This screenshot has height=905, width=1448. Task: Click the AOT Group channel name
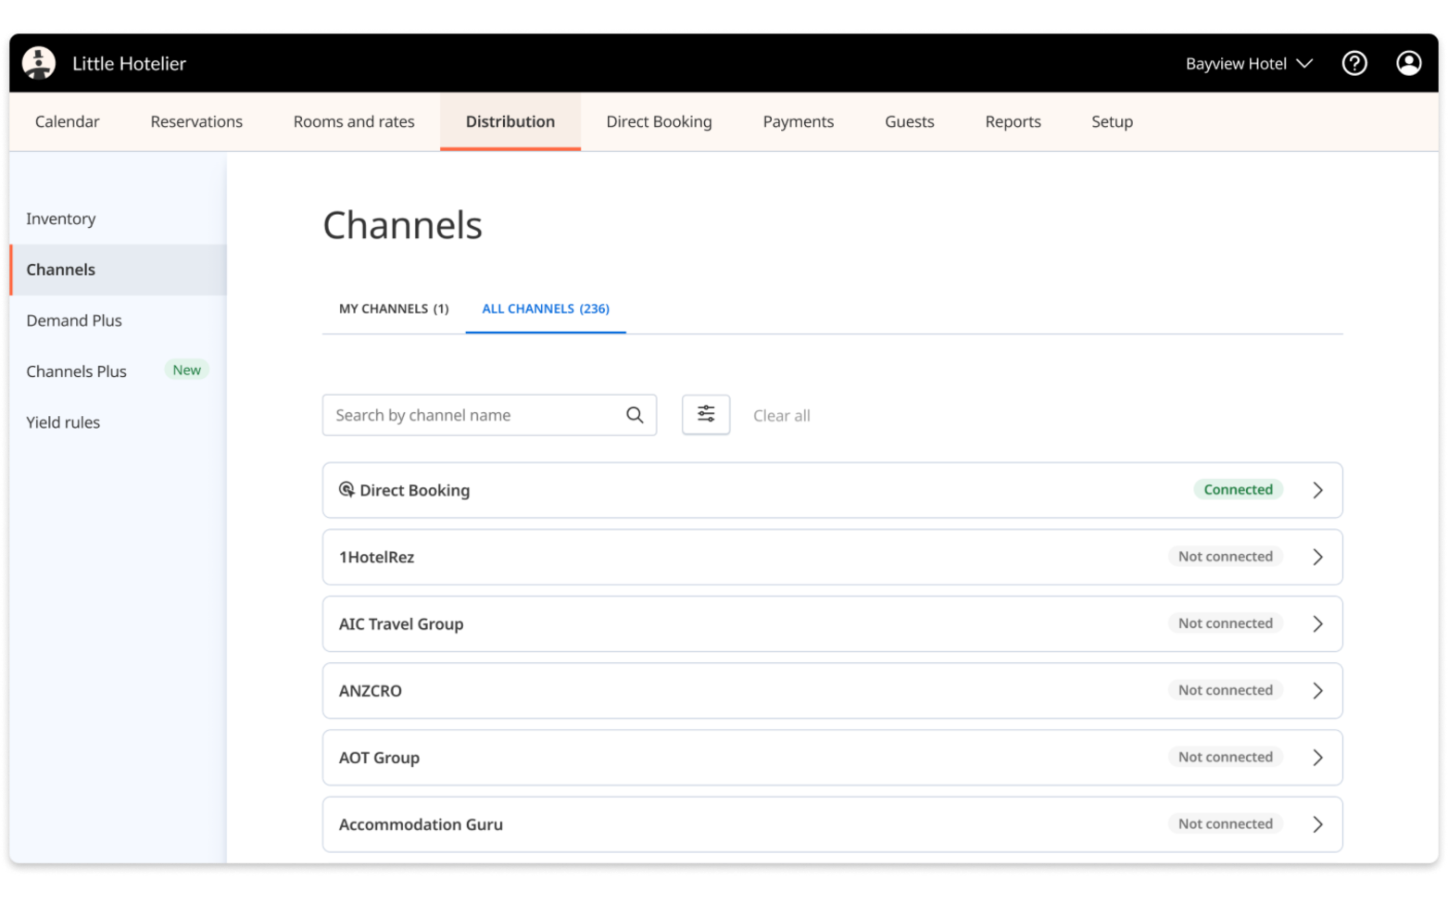(x=379, y=758)
